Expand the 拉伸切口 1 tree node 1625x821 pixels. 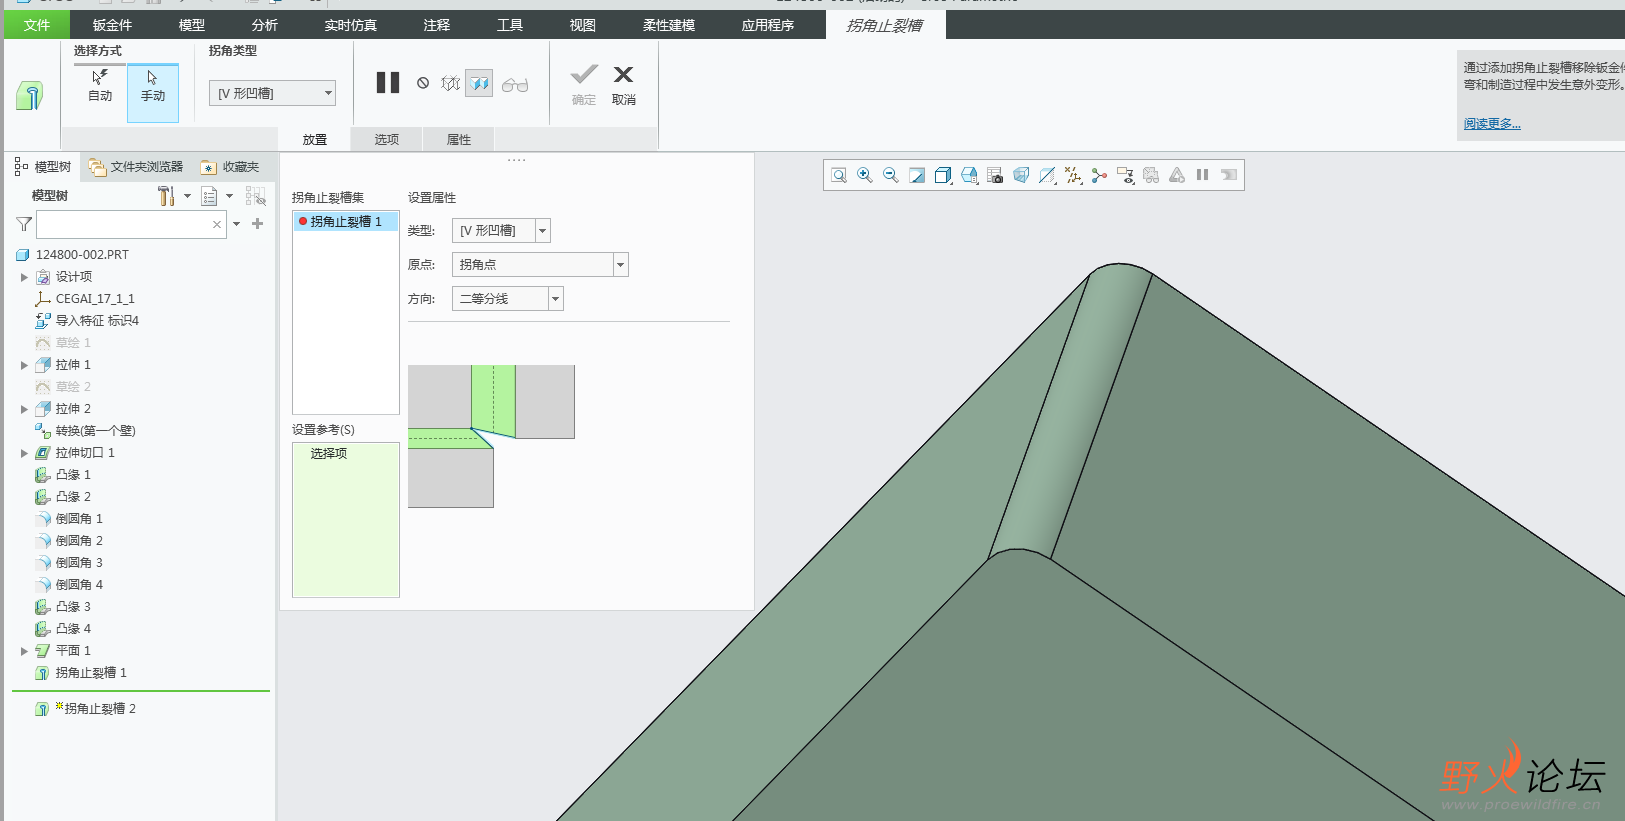tap(24, 453)
